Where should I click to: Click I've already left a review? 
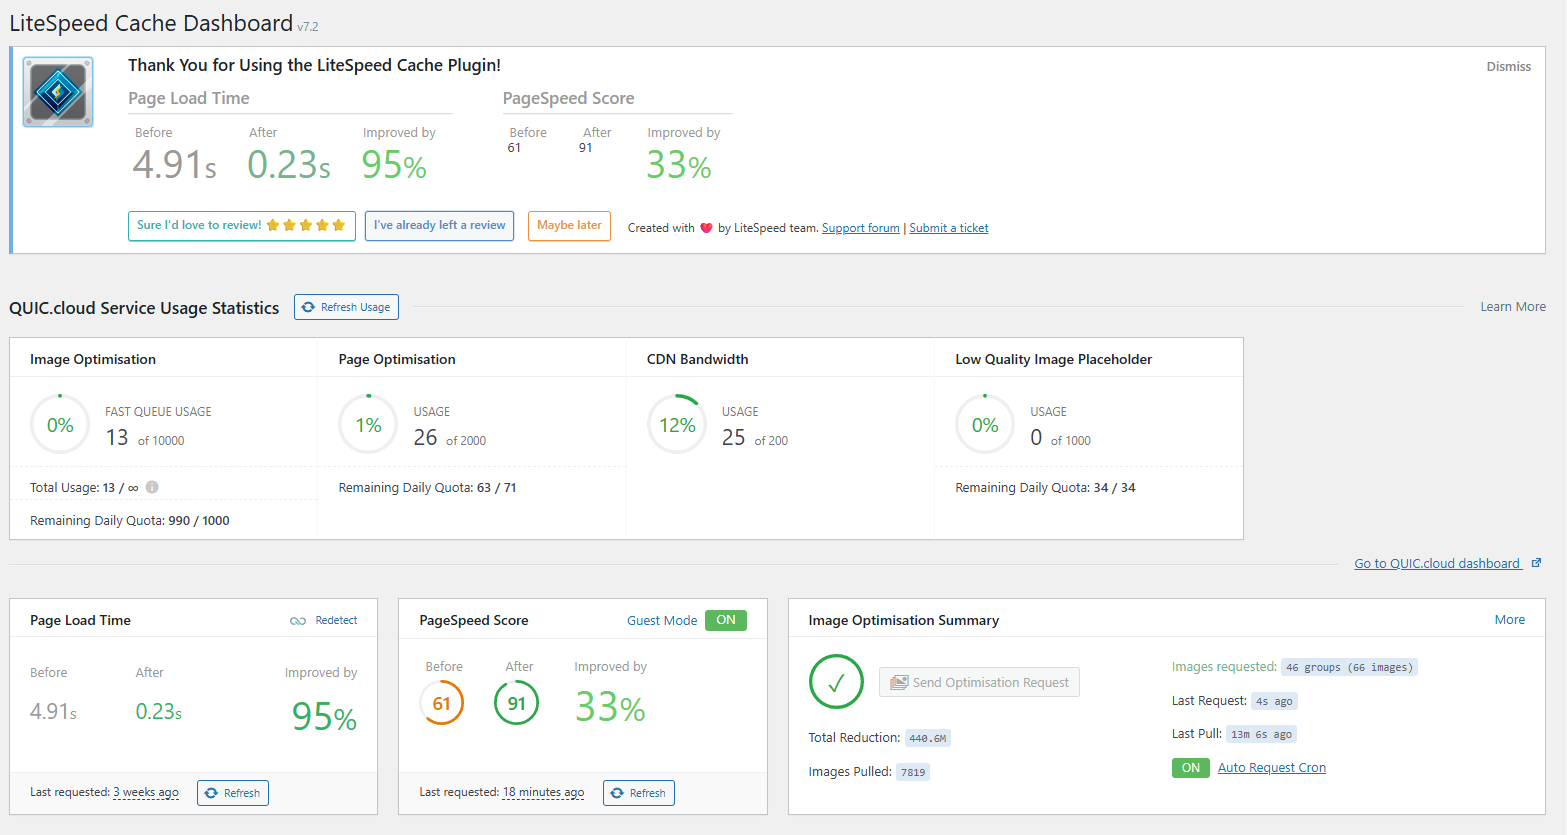(x=439, y=226)
